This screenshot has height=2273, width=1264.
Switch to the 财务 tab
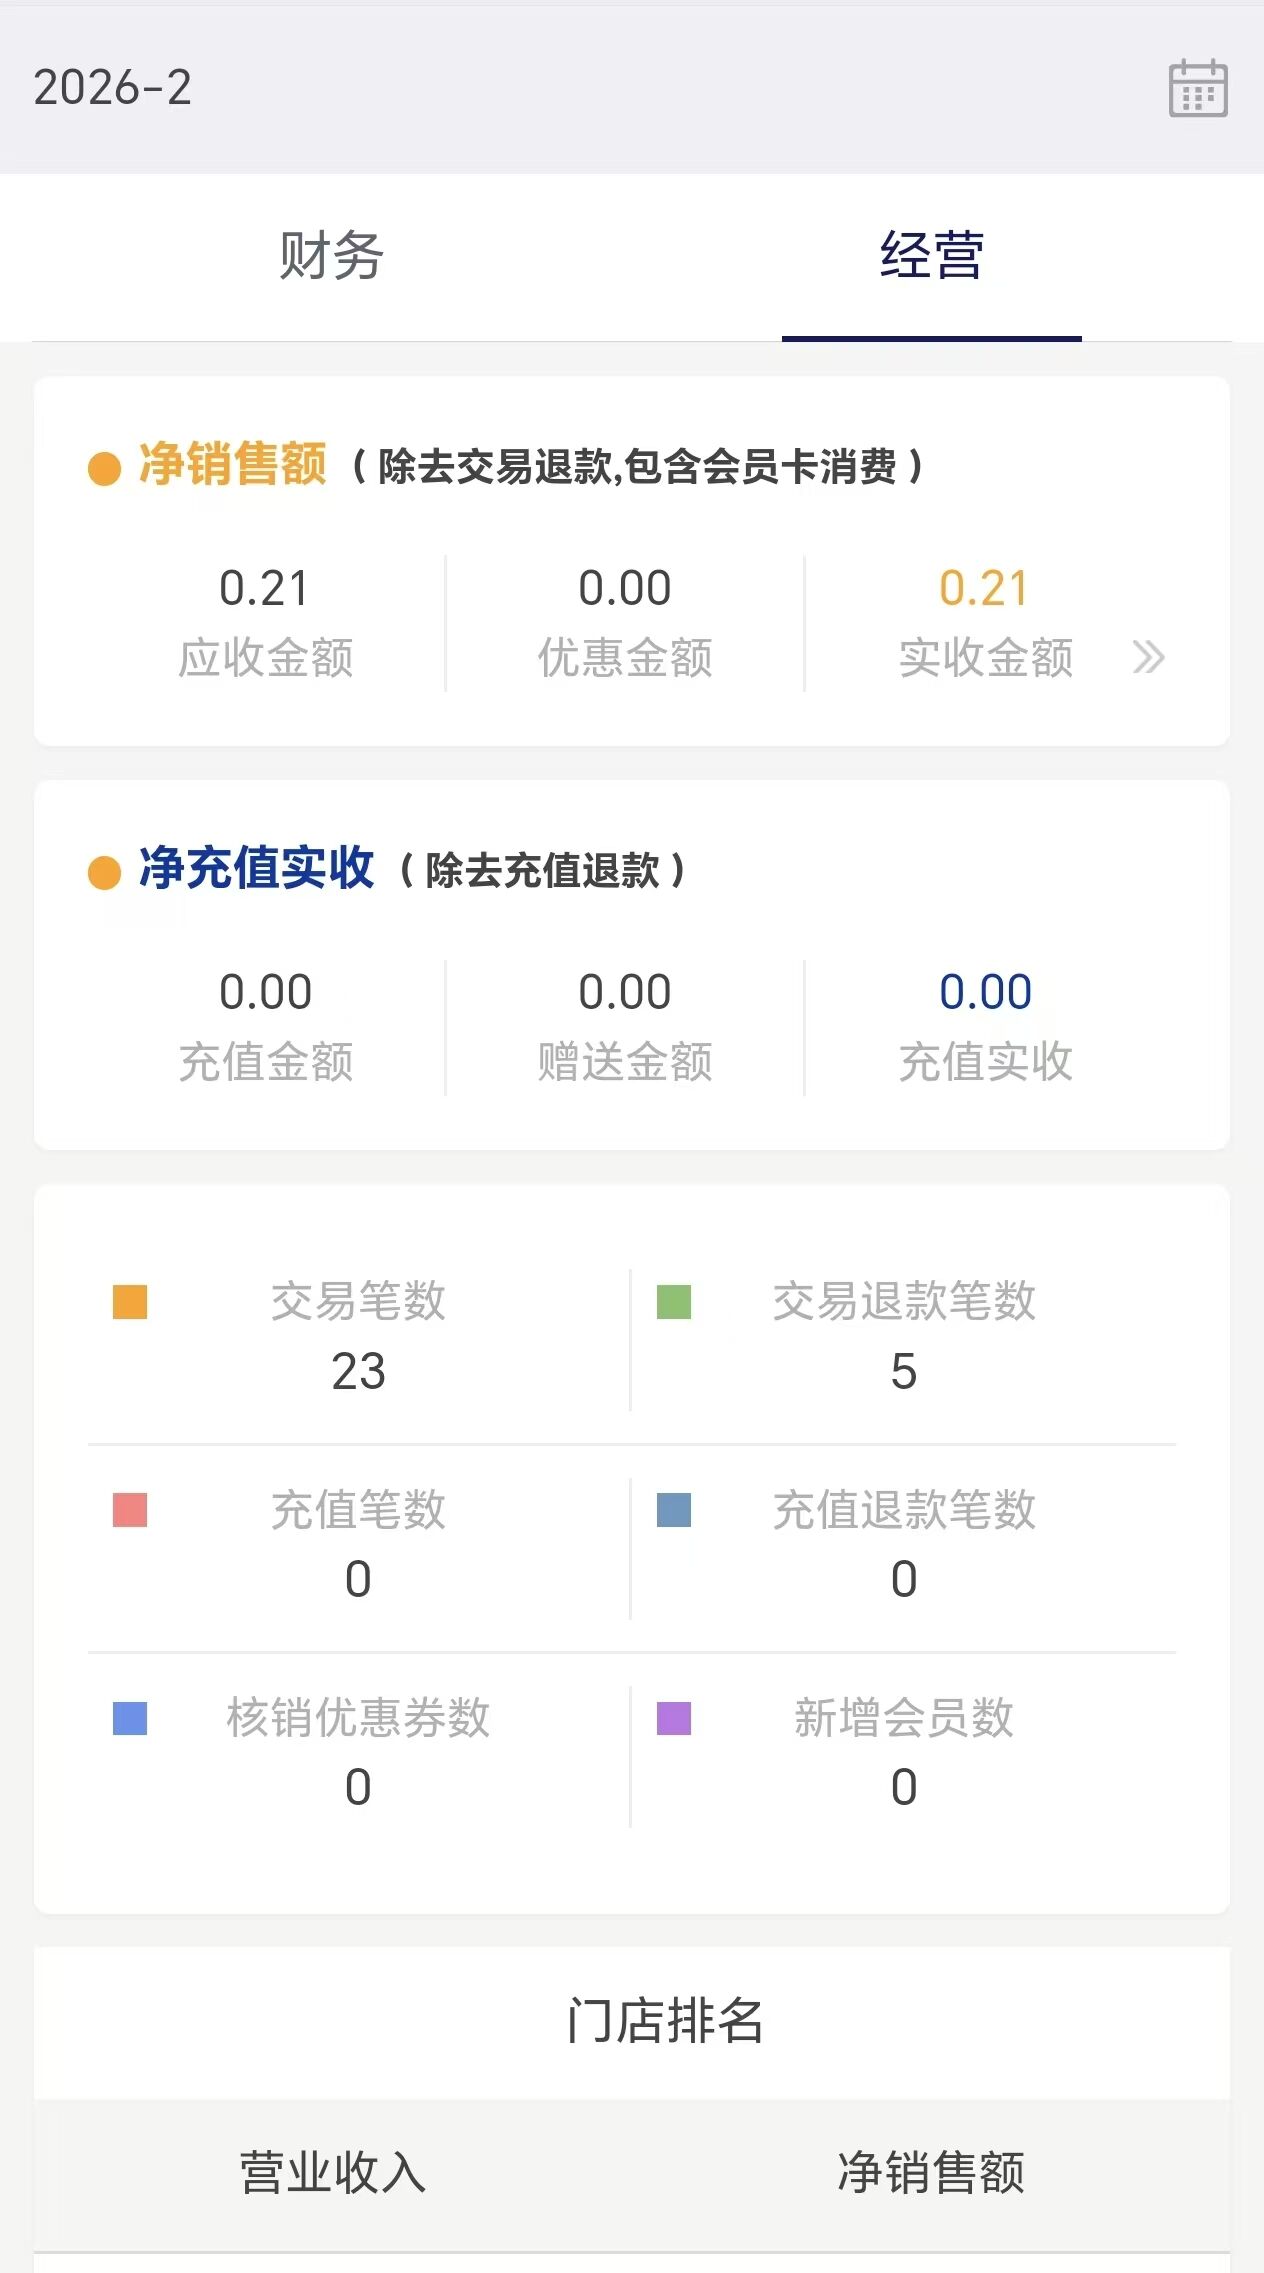pos(331,255)
